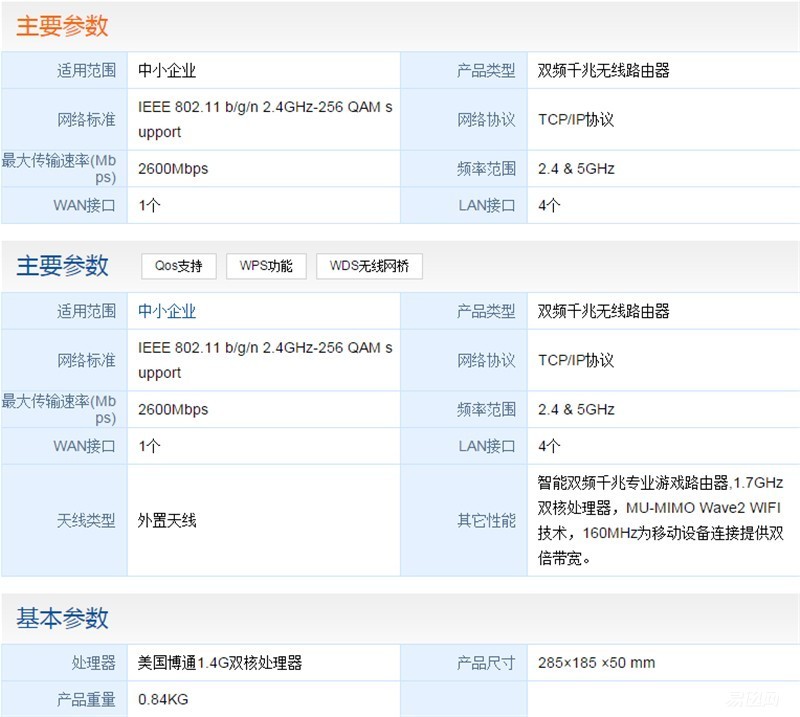Open the blue 中小企业 link
The width and height of the screenshot is (800, 717).
tap(167, 311)
